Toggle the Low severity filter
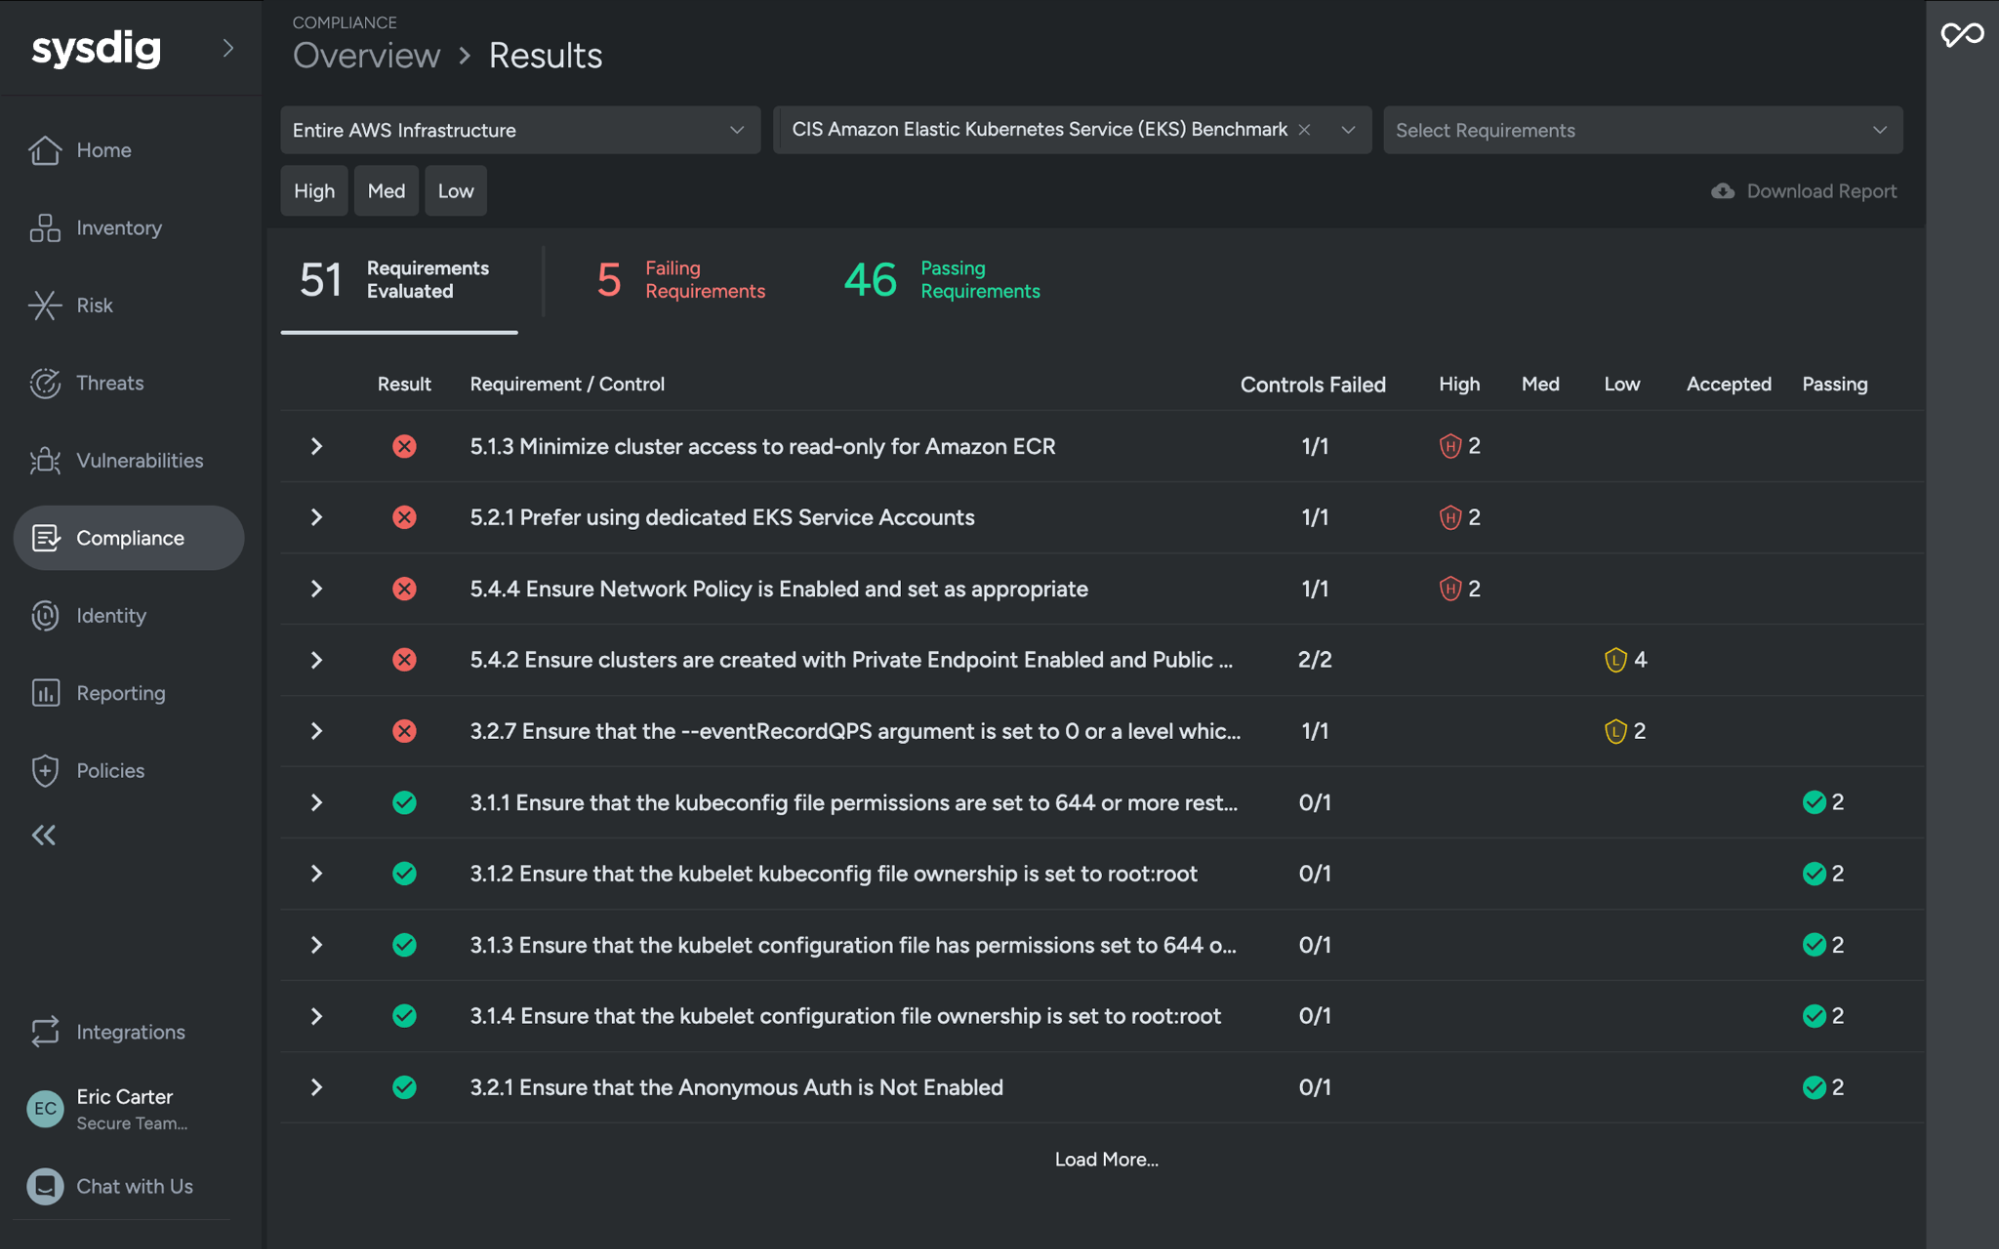 click(455, 191)
